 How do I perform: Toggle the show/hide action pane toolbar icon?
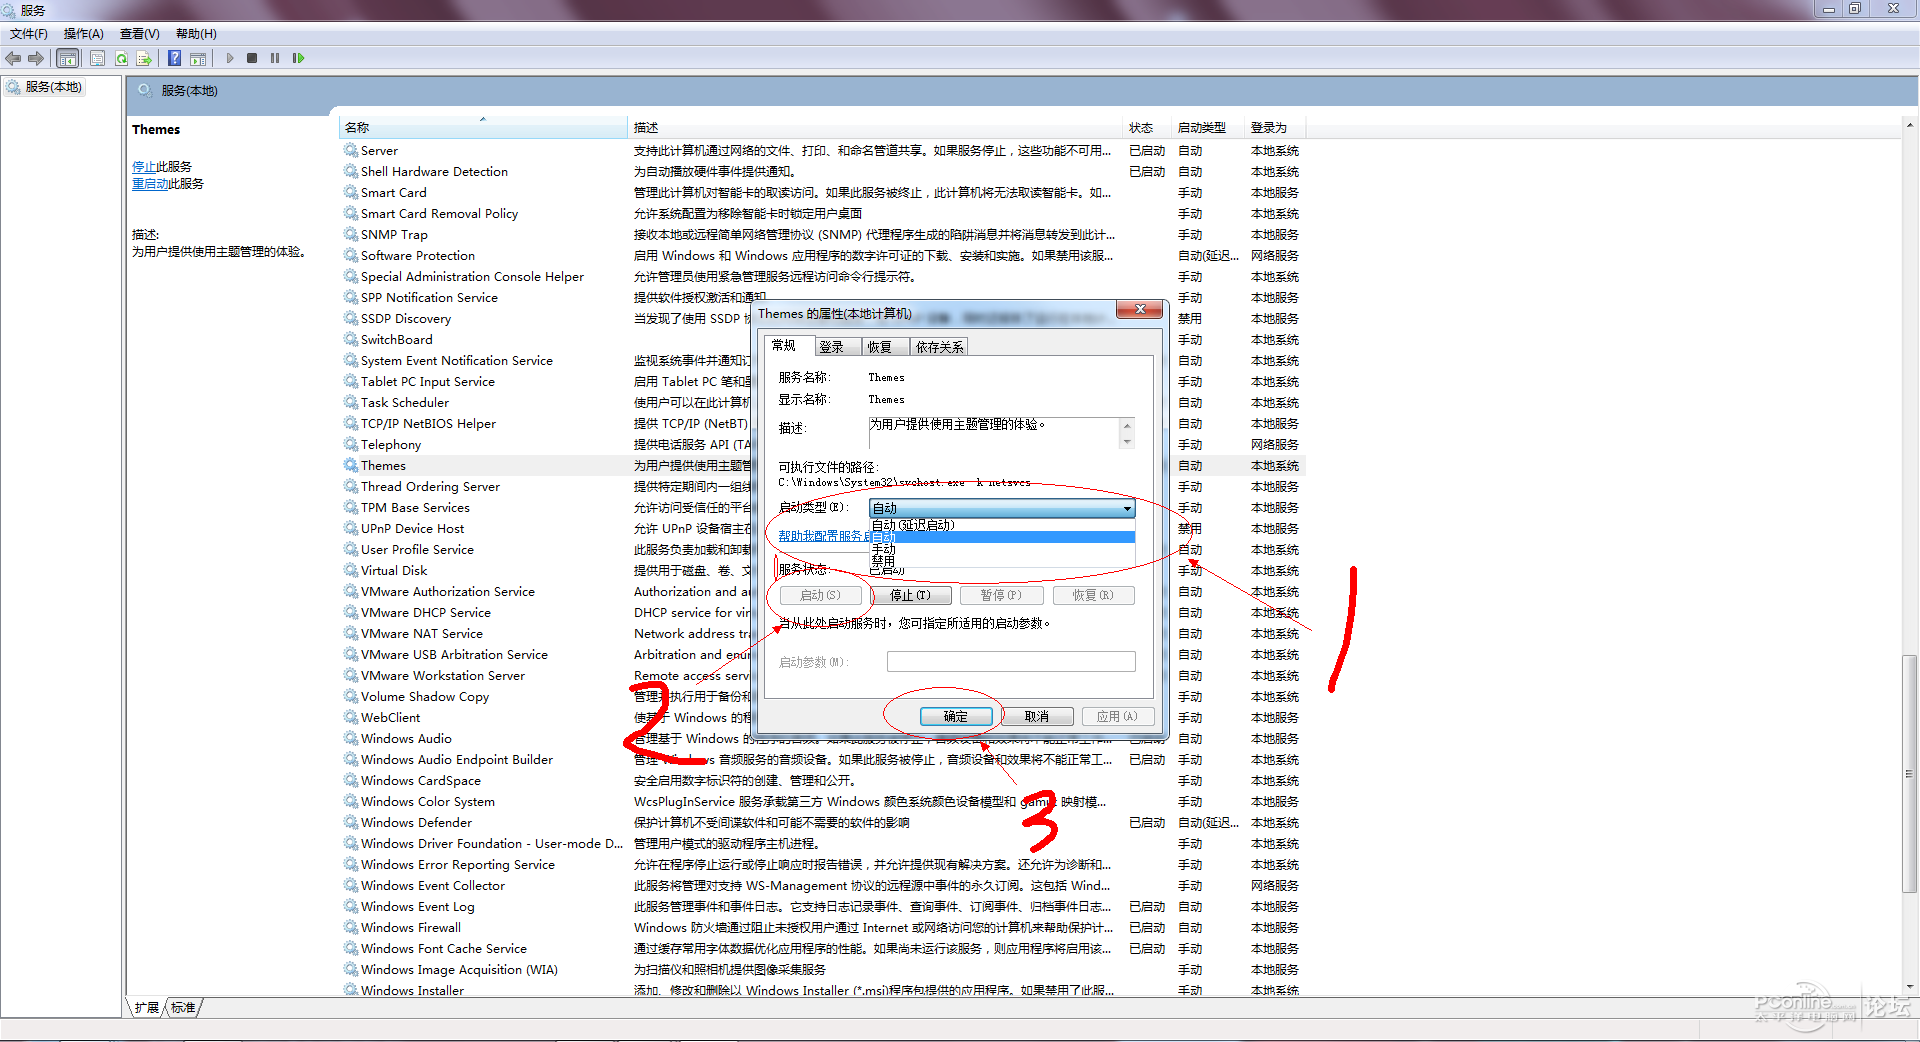(x=198, y=58)
